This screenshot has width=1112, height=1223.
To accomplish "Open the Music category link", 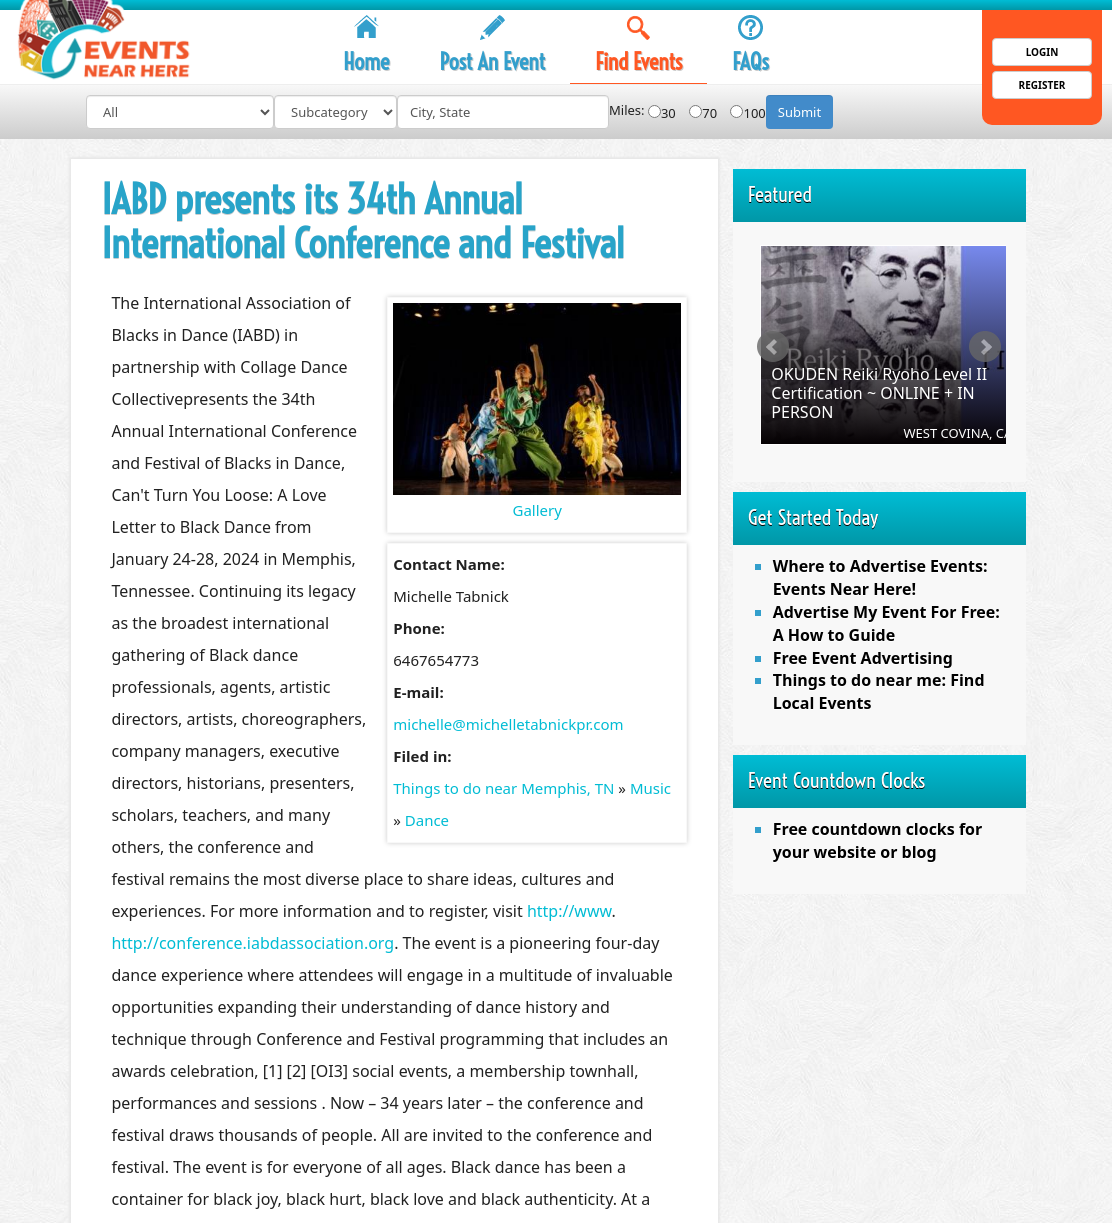I will pos(650,789).
